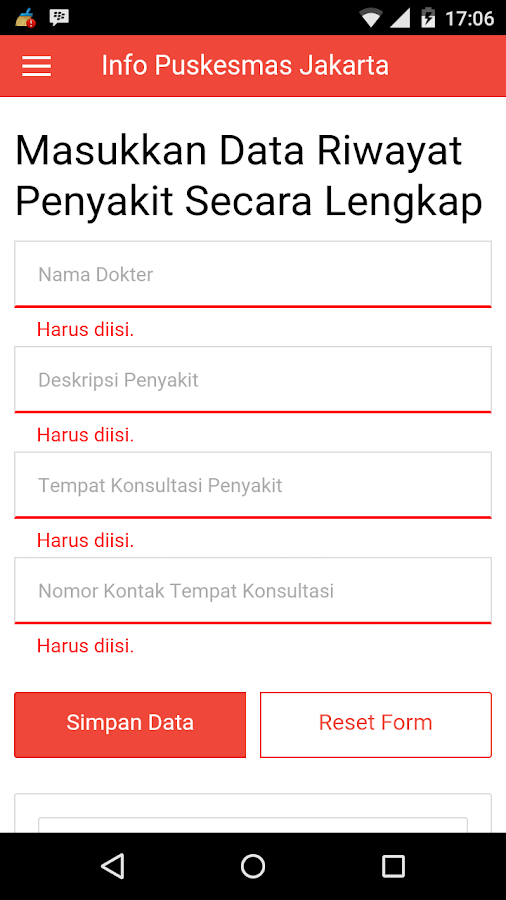Tap the partially visible card at bottom
This screenshot has height=900, width=506.
coord(253,813)
